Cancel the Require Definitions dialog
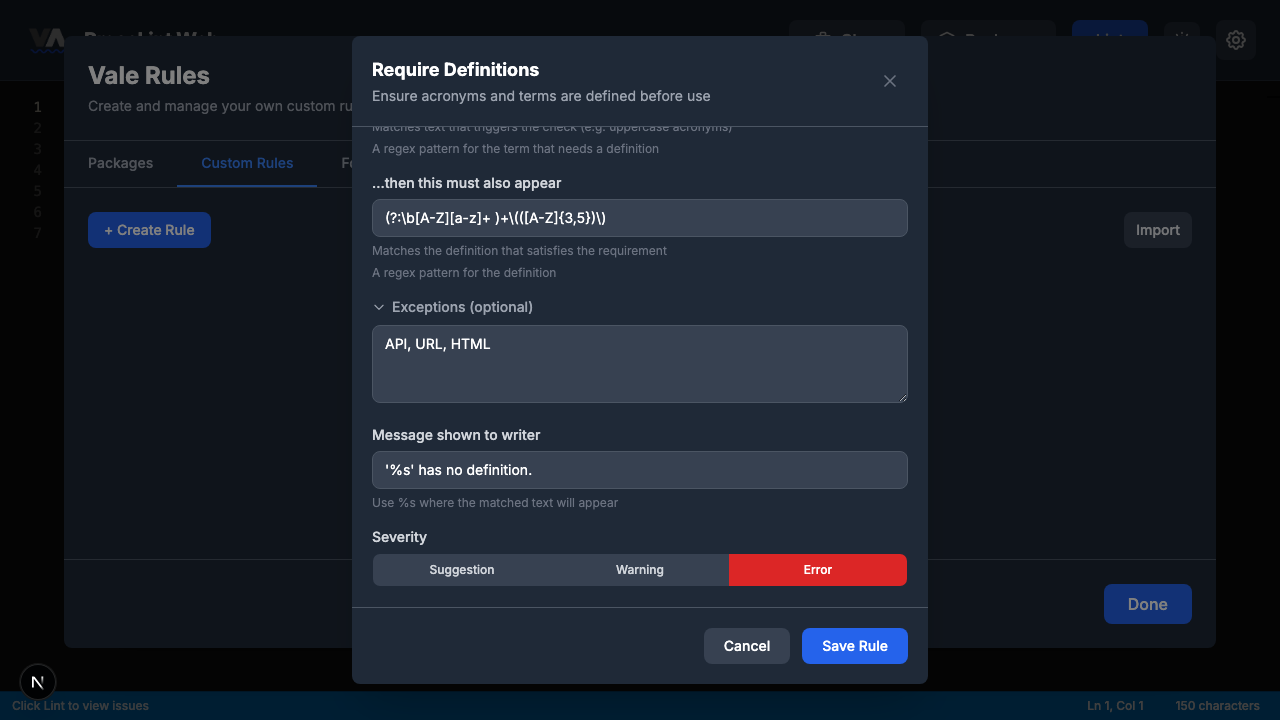The image size is (1280, 720). pyautogui.click(x=746, y=645)
